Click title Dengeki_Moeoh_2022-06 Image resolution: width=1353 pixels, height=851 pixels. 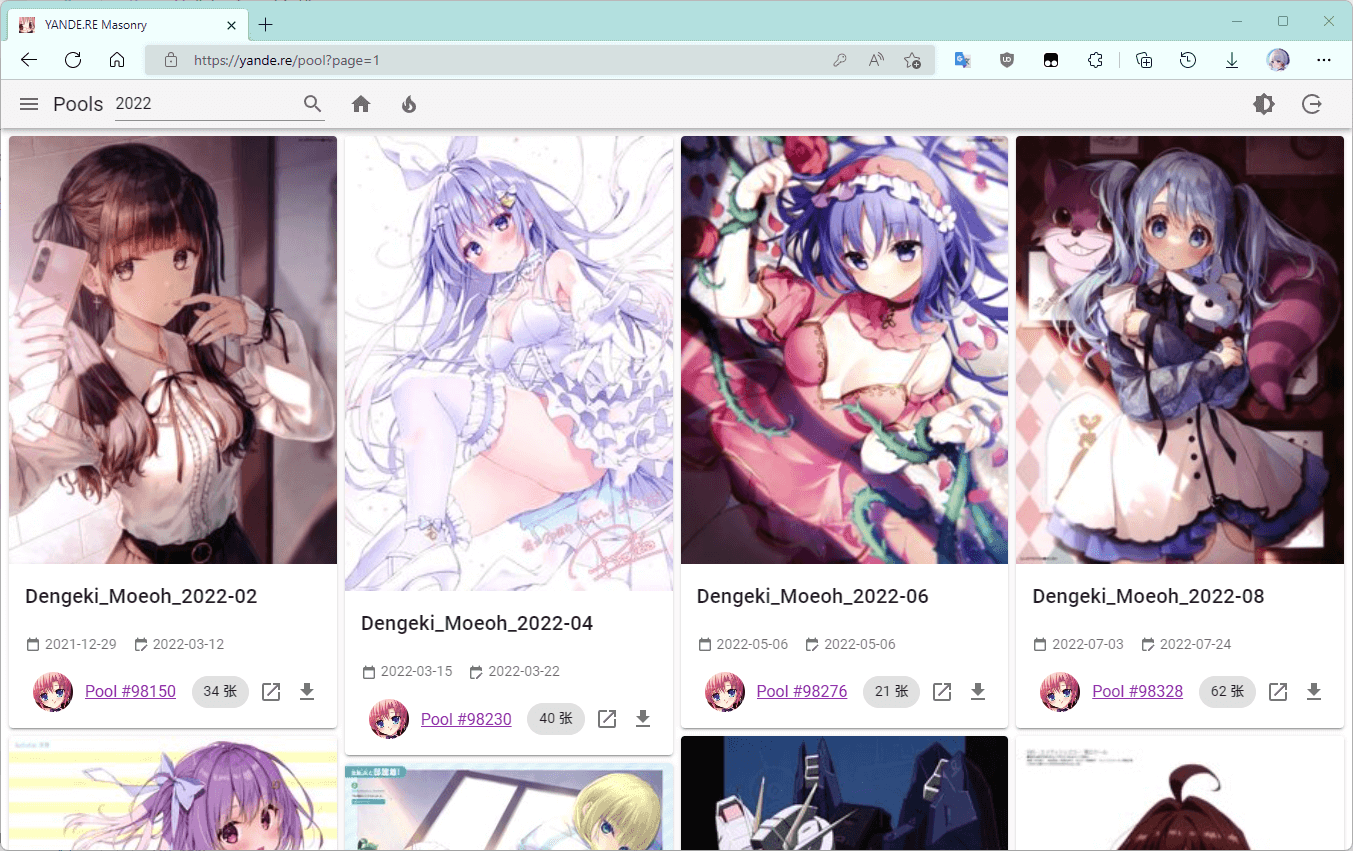[813, 596]
